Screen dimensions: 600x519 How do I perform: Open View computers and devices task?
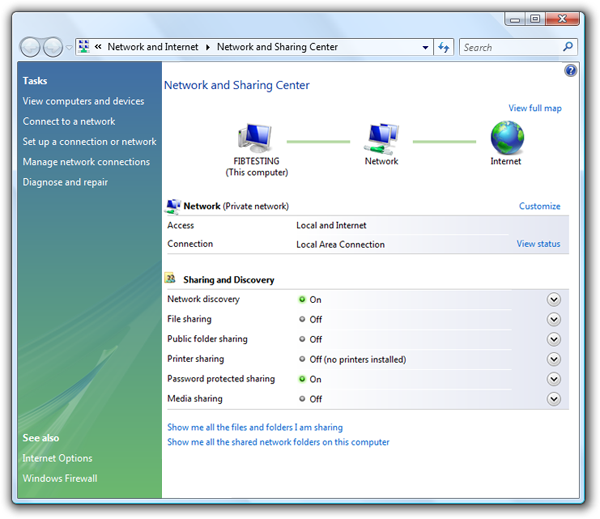83,101
